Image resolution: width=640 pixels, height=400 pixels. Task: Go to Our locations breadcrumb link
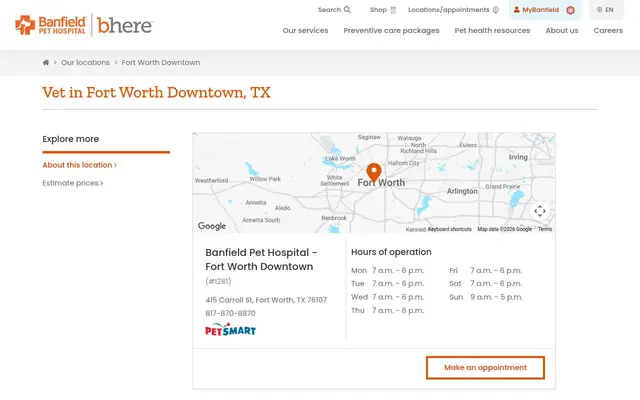click(85, 62)
